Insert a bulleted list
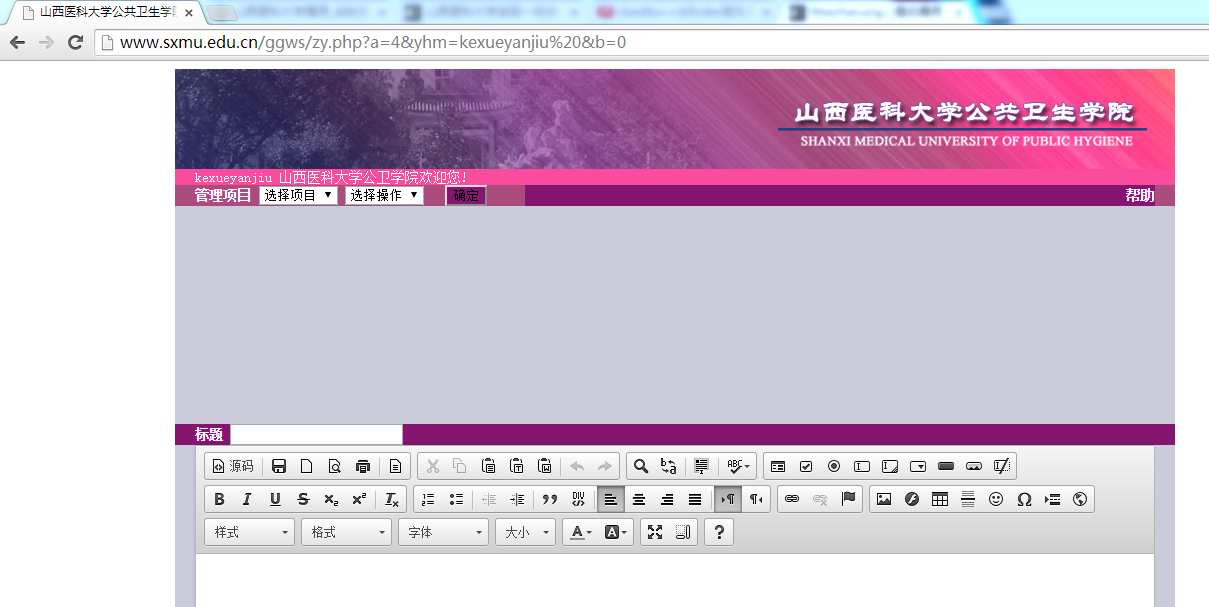This screenshot has height=607, width=1209. [x=456, y=499]
